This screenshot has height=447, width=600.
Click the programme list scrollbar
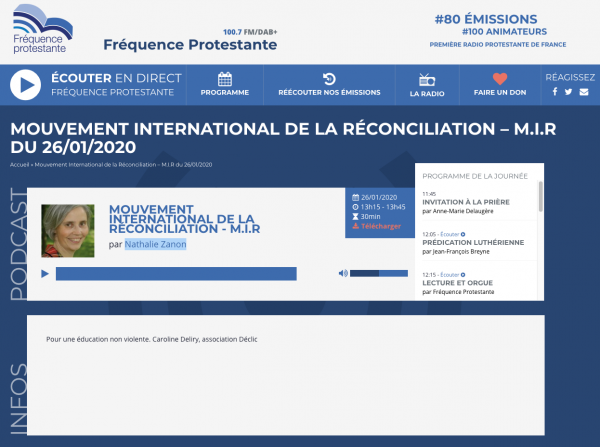click(540, 197)
